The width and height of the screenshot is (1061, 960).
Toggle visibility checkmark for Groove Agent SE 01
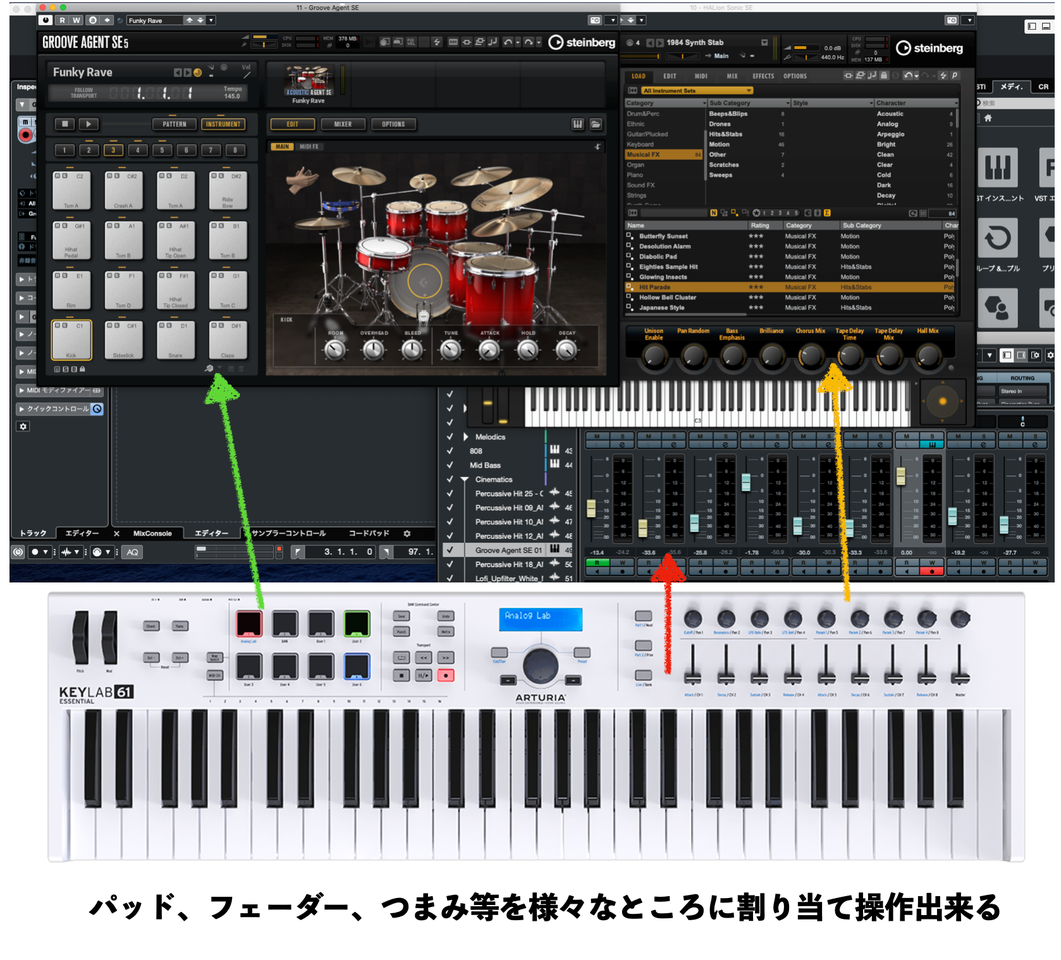point(449,550)
